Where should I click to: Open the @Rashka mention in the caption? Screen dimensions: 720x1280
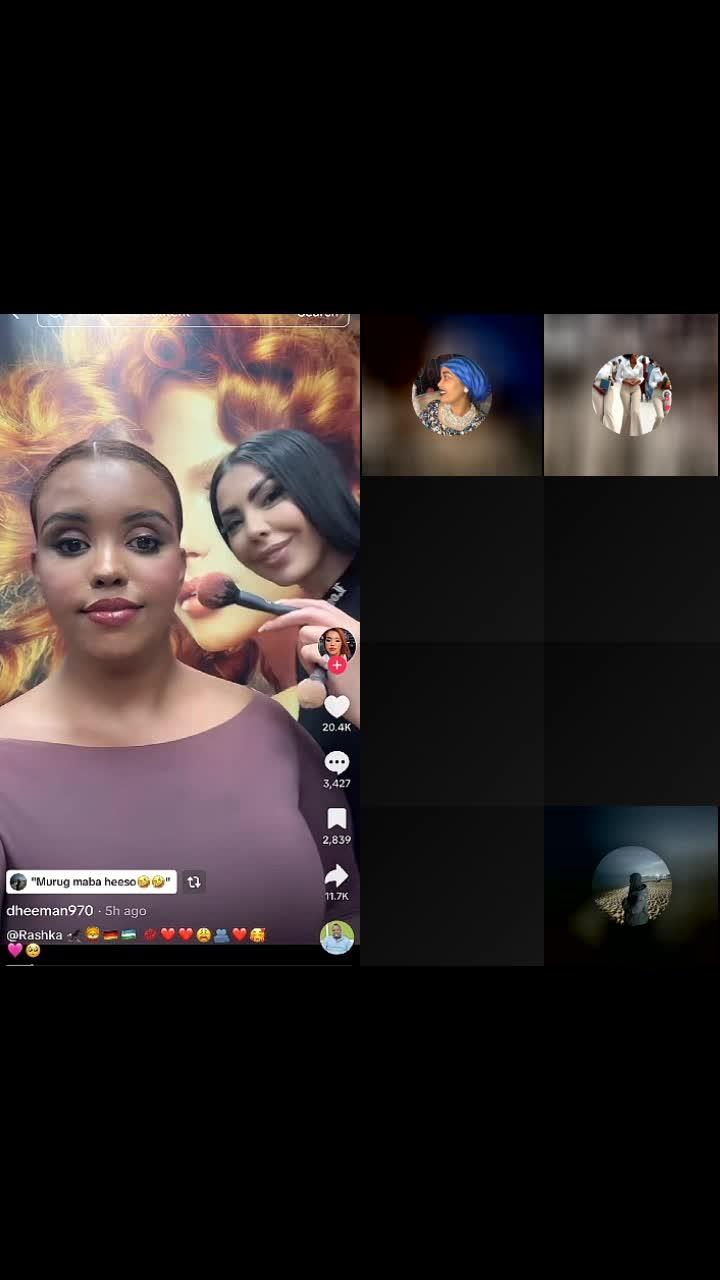click(35, 935)
